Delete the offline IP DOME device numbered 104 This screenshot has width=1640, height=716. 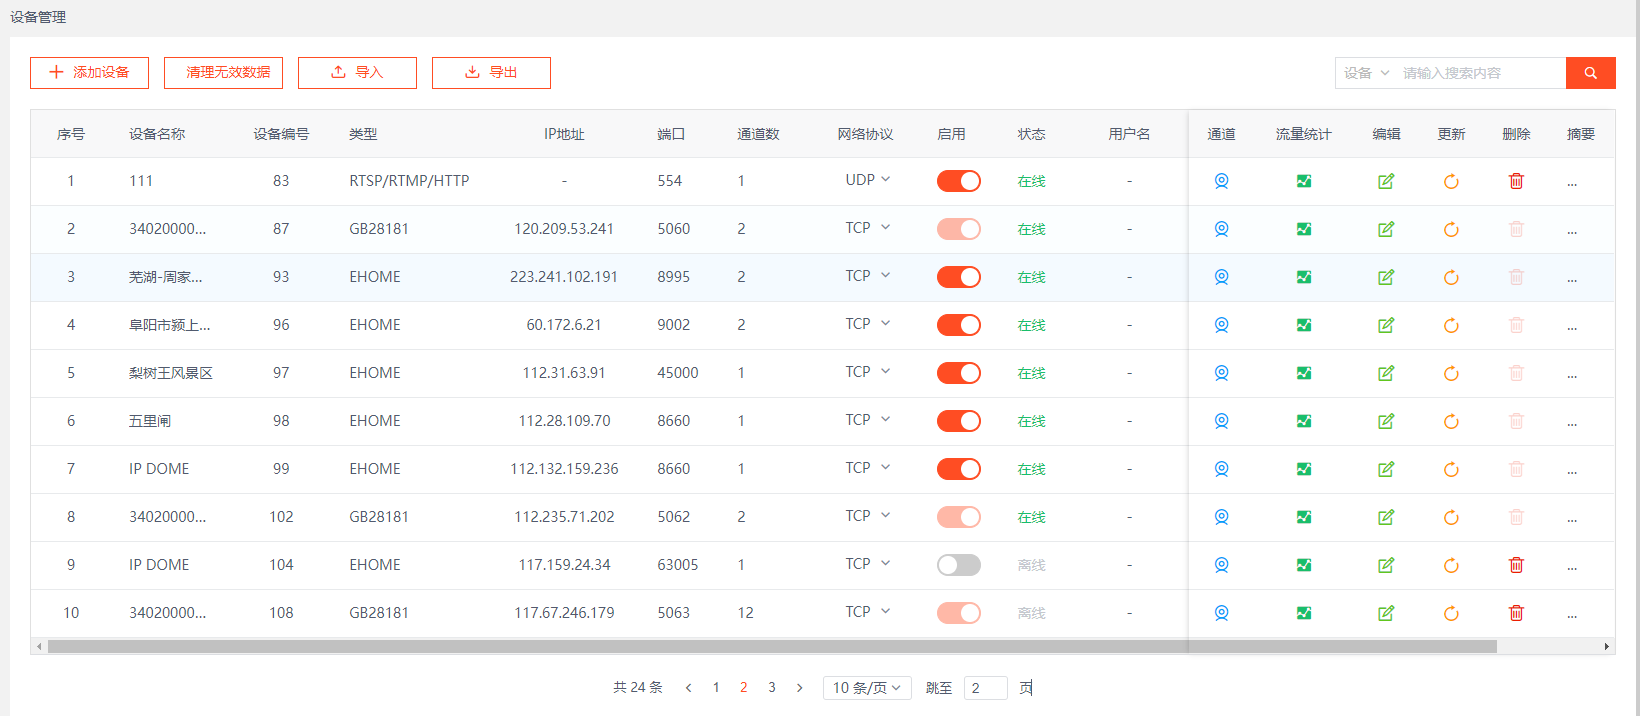(x=1516, y=565)
